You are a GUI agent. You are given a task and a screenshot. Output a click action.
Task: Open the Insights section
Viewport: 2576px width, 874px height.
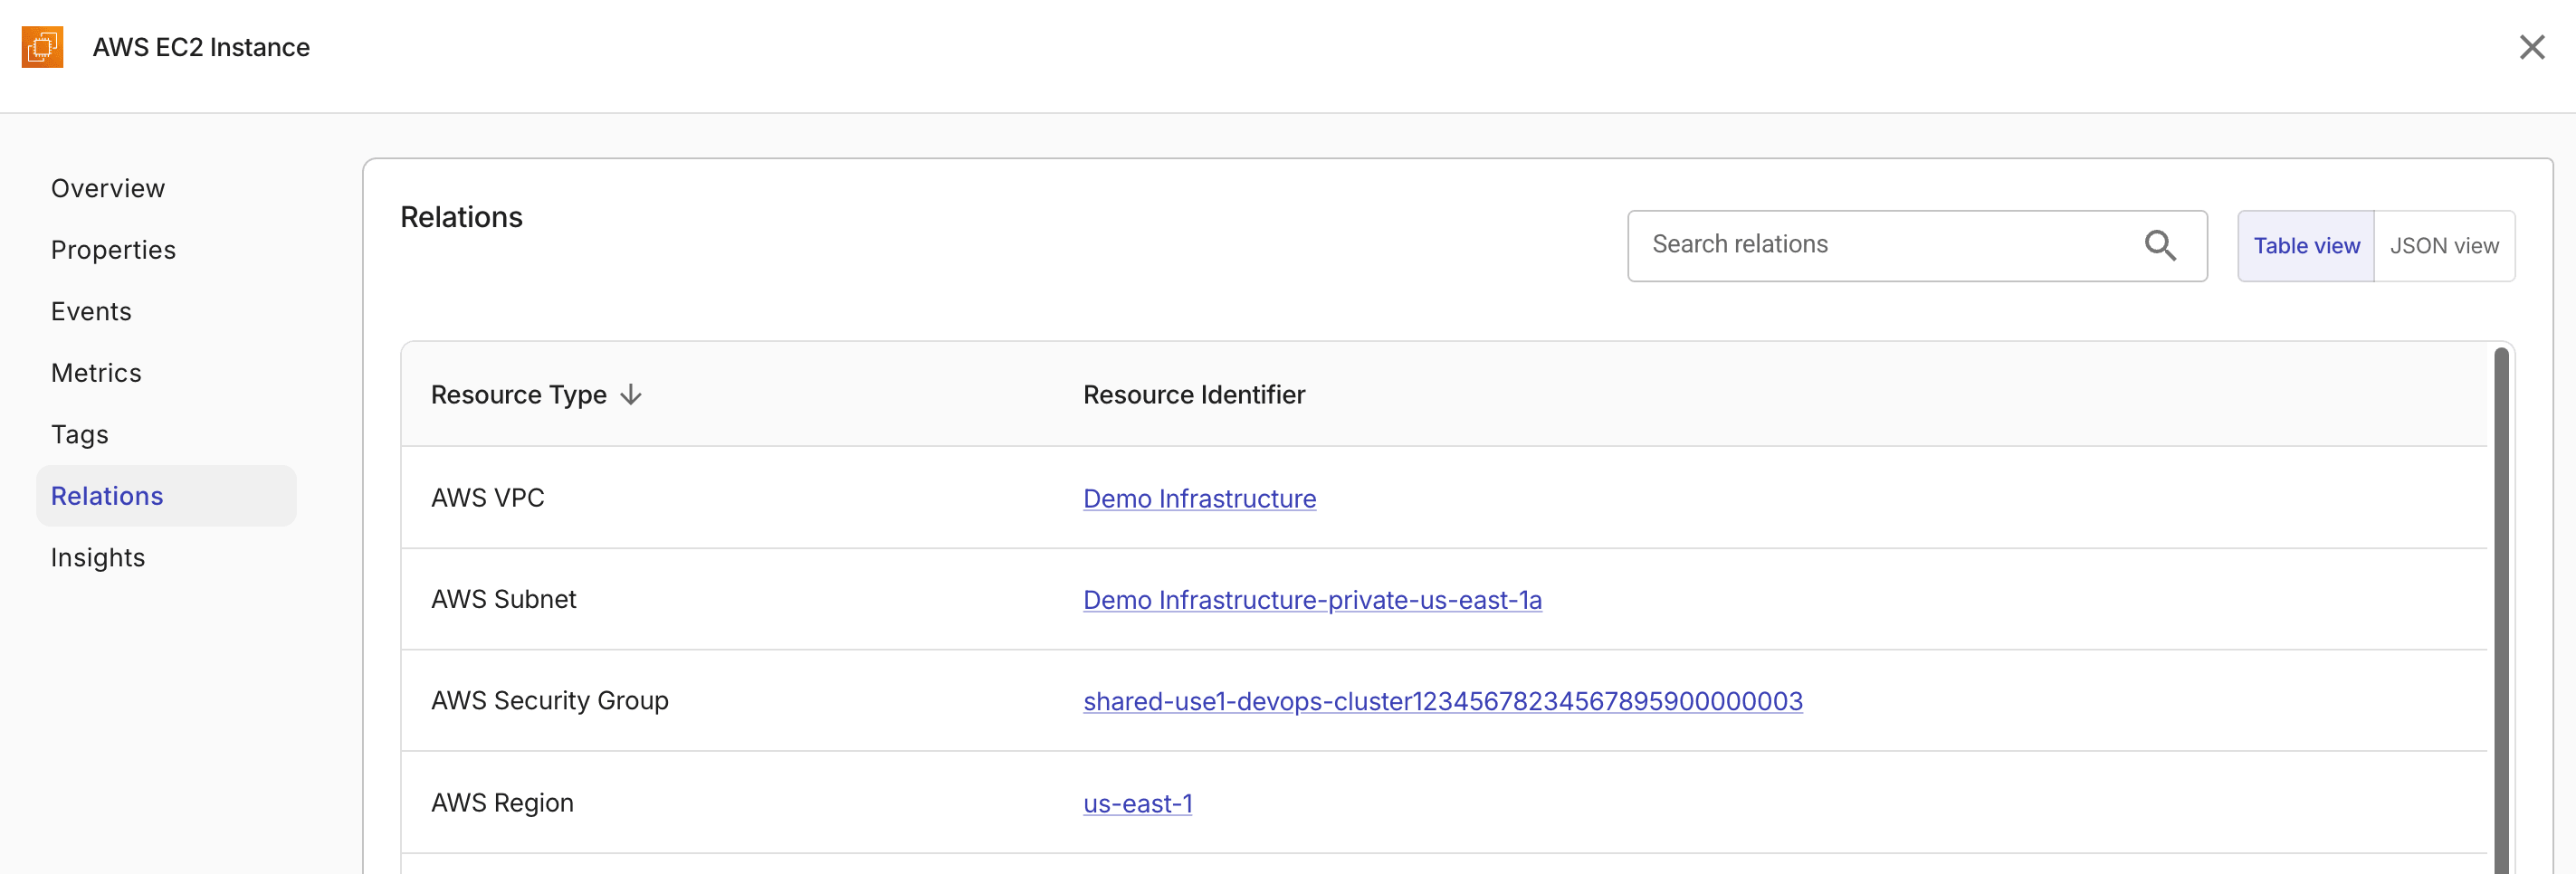(98, 557)
